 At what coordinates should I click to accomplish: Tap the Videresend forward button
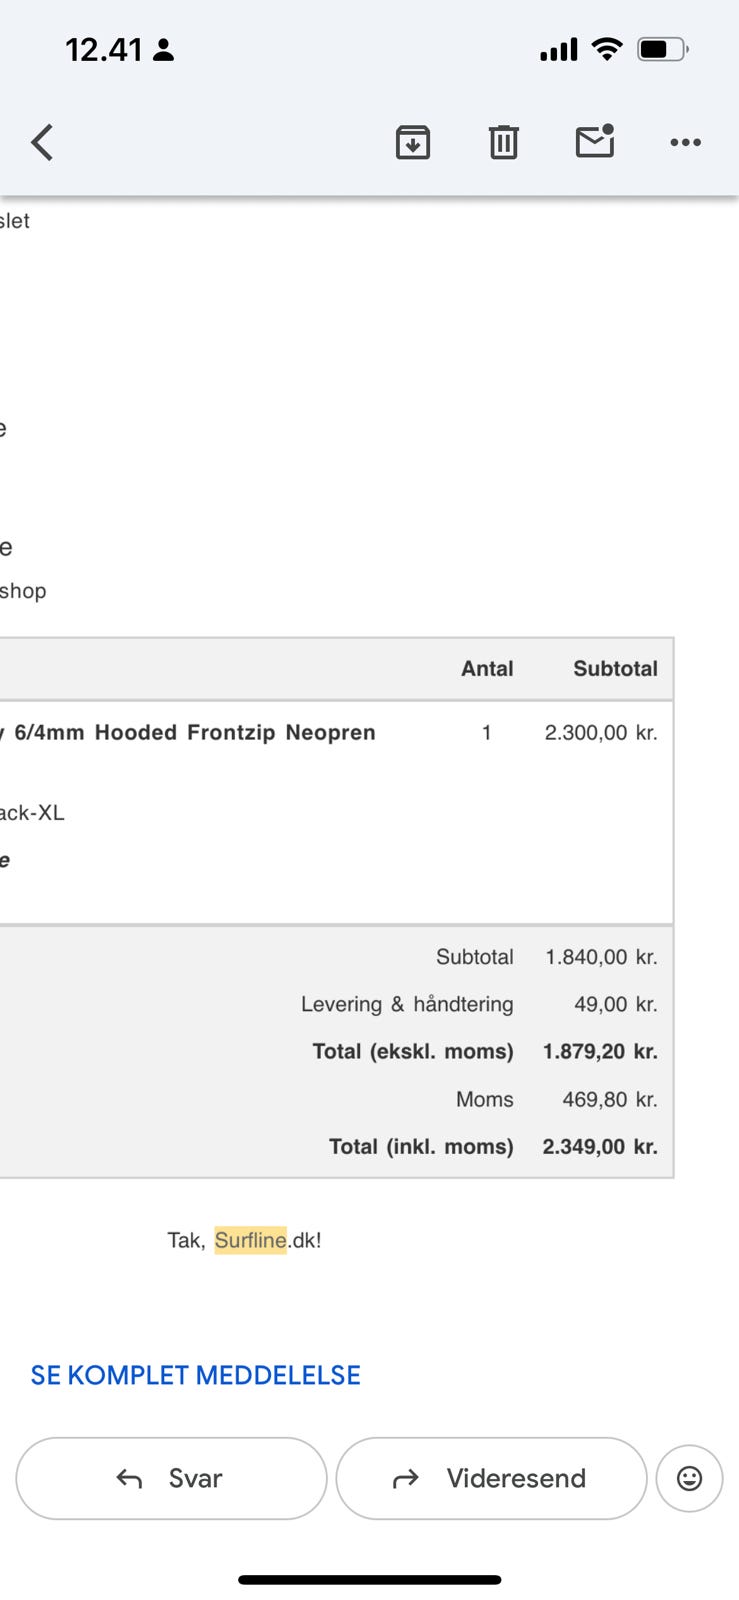pyautogui.click(x=491, y=1478)
